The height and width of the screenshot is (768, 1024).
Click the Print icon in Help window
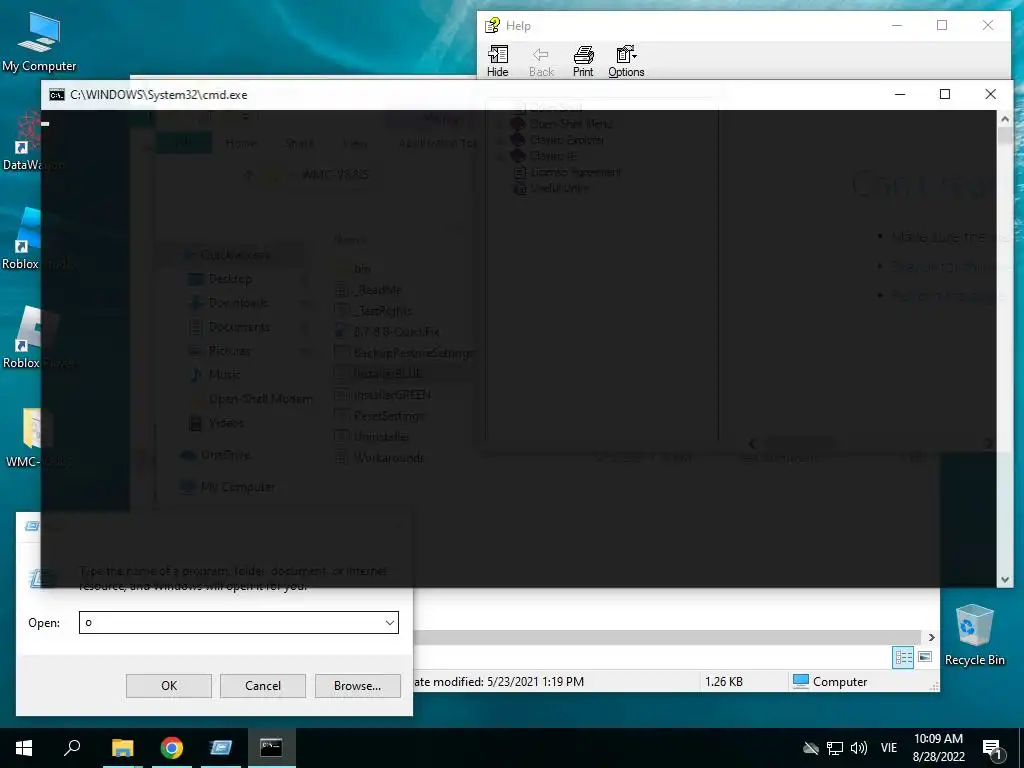[x=583, y=62]
